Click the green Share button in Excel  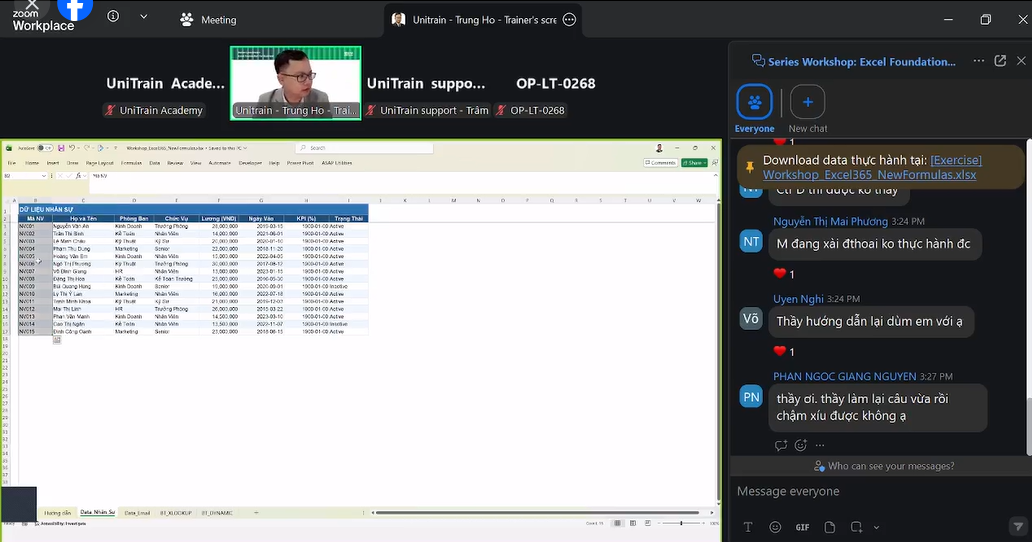click(694, 162)
